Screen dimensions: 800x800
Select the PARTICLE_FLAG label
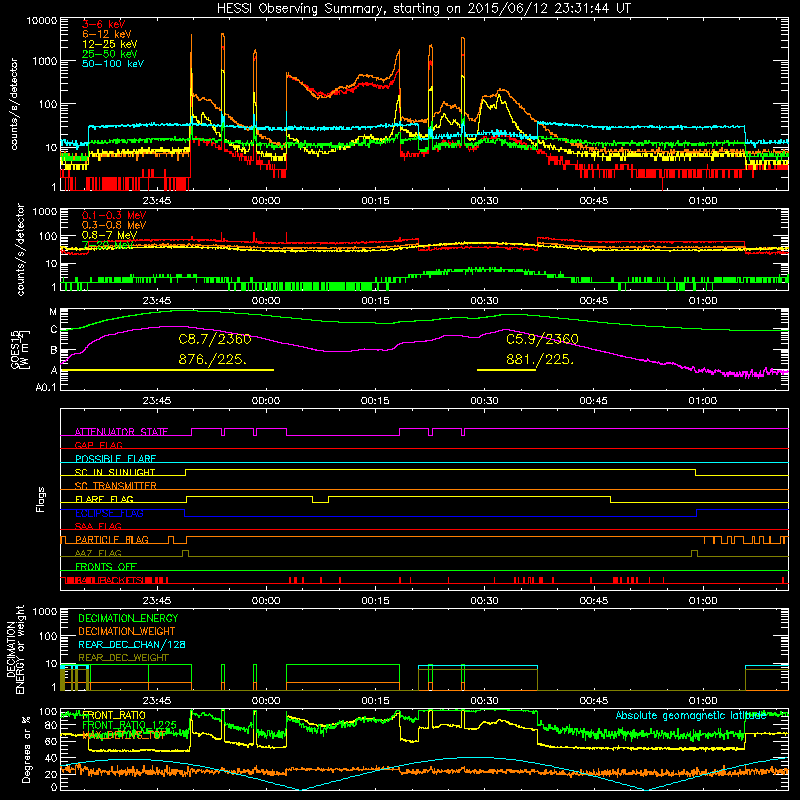coord(112,540)
